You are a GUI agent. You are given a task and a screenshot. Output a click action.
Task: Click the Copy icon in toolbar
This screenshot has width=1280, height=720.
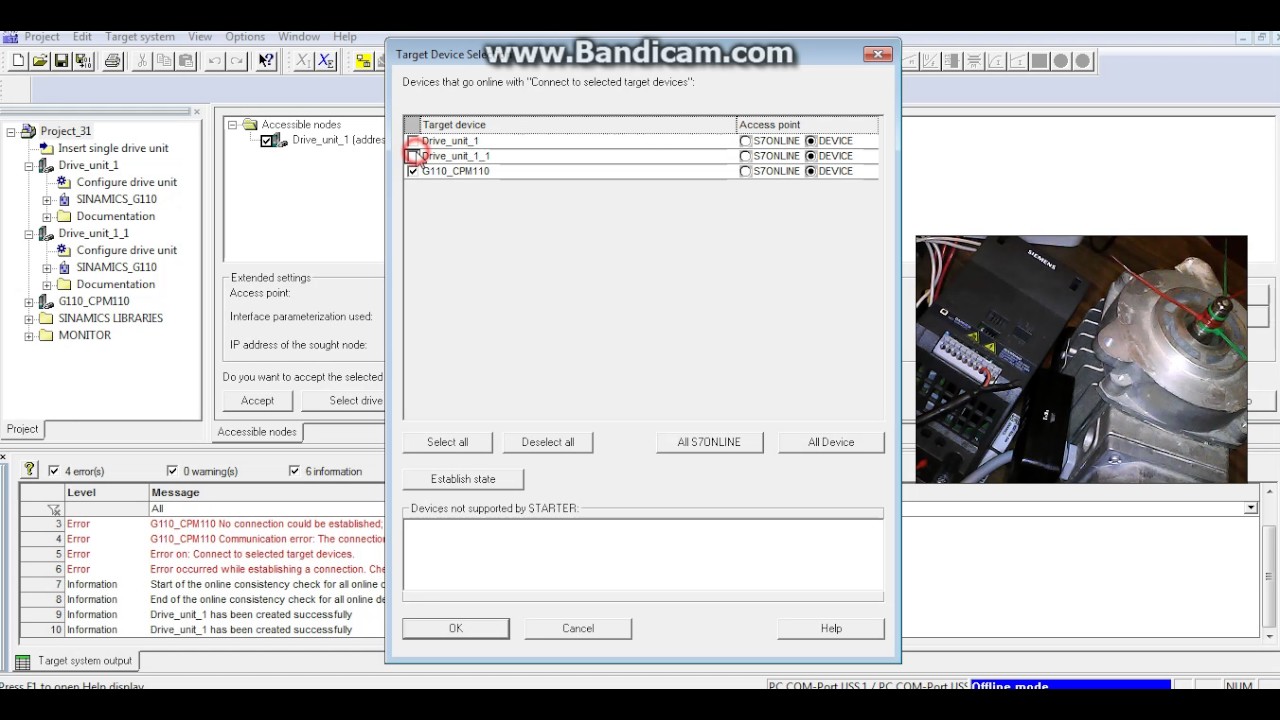click(164, 61)
